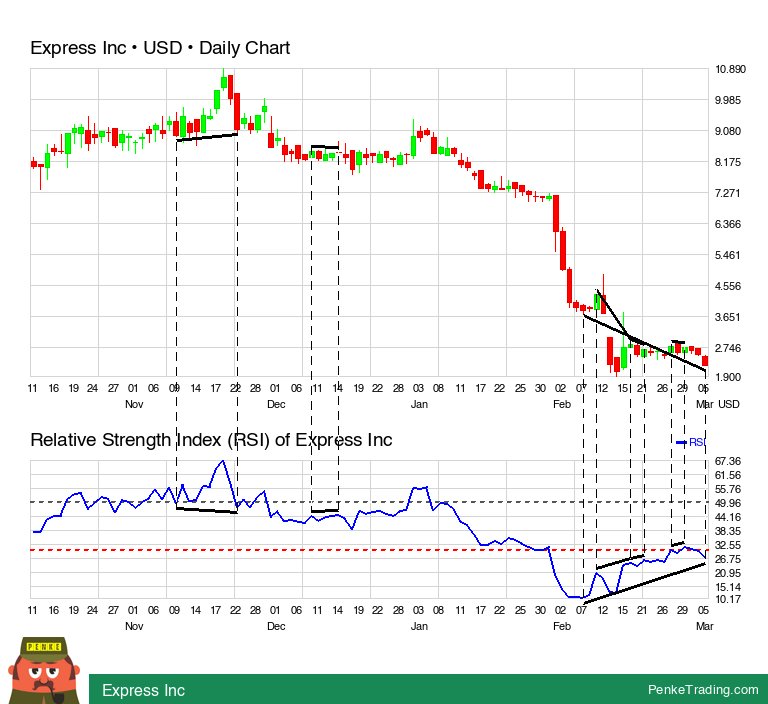Click the 26.75 RSI axis label

(728, 559)
